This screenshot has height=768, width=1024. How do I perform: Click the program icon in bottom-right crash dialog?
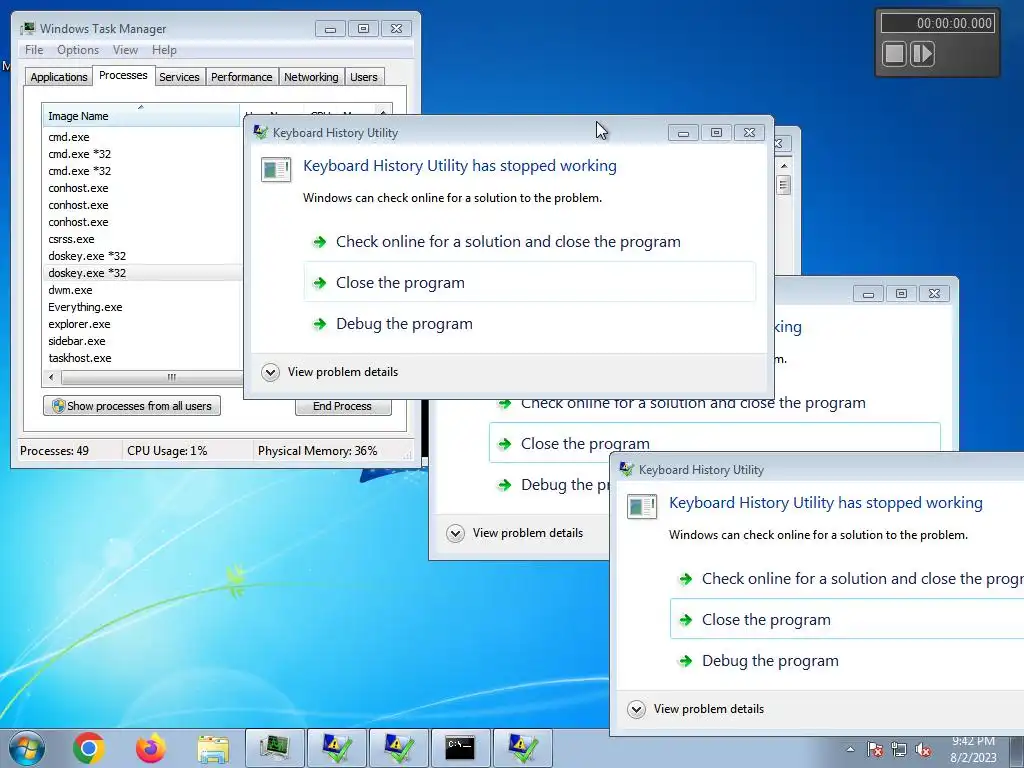(642, 506)
